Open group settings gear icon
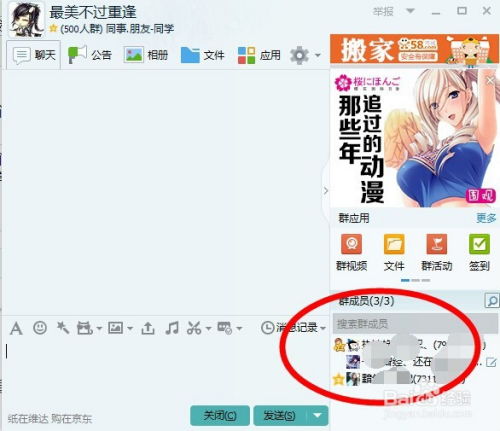 pyautogui.click(x=299, y=55)
